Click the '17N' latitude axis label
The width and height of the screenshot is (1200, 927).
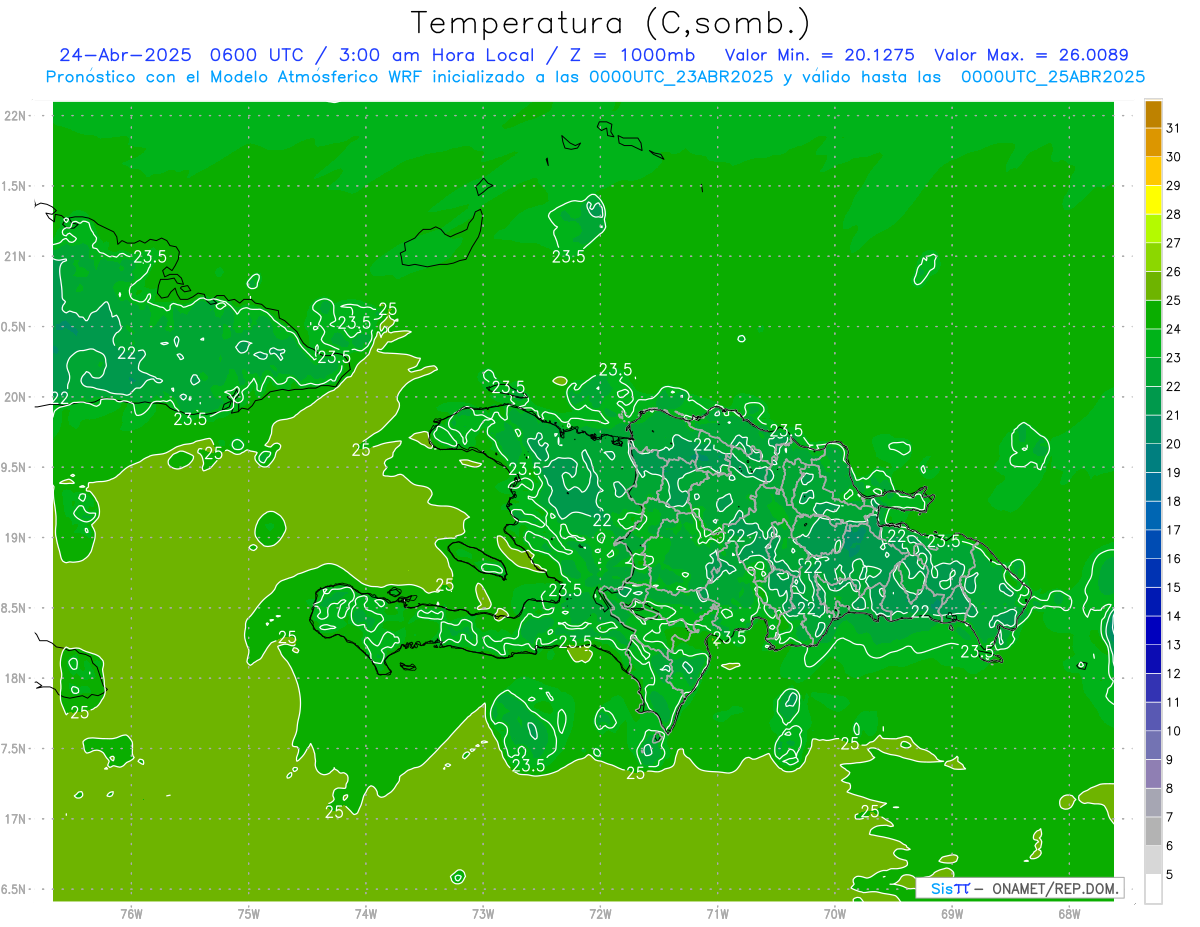coord(15,819)
